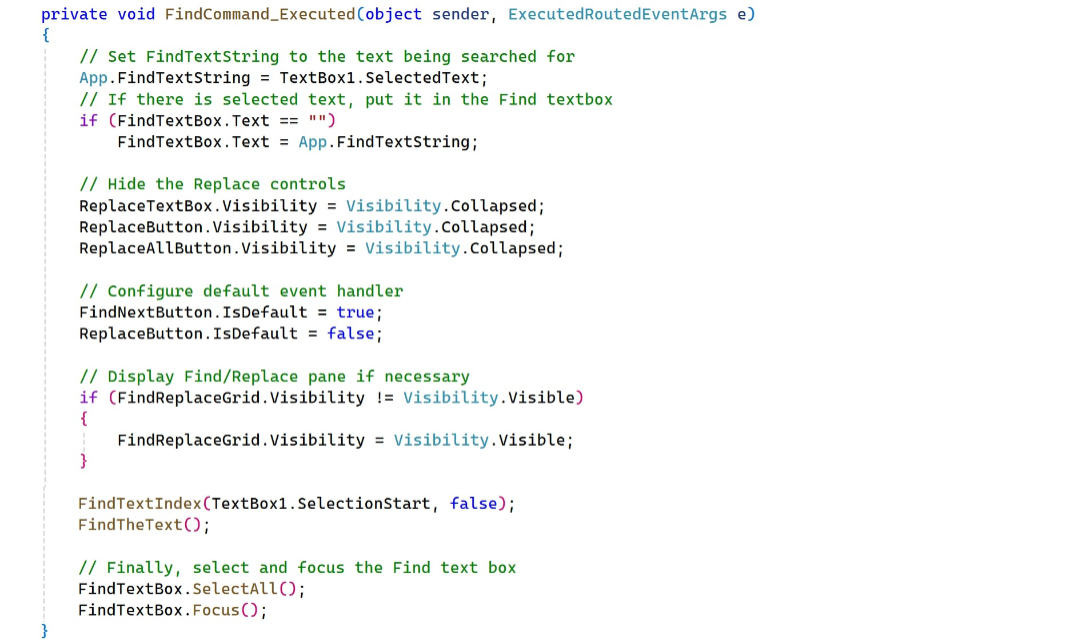
Task: Click the Focus method call on FindTextBox
Action: pyautogui.click(x=216, y=610)
